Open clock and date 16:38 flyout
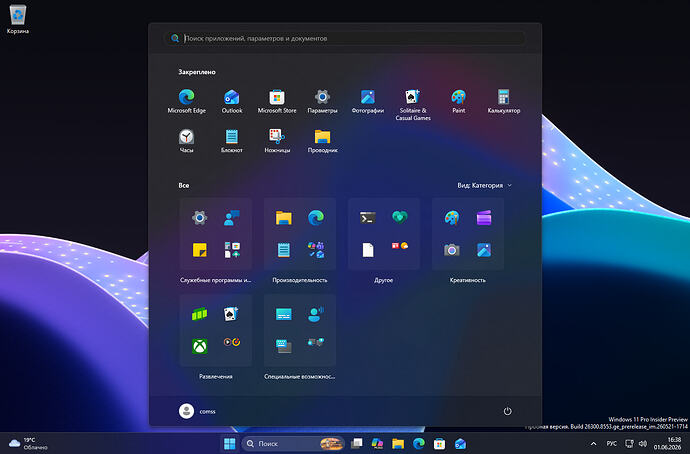 pos(668,443)
